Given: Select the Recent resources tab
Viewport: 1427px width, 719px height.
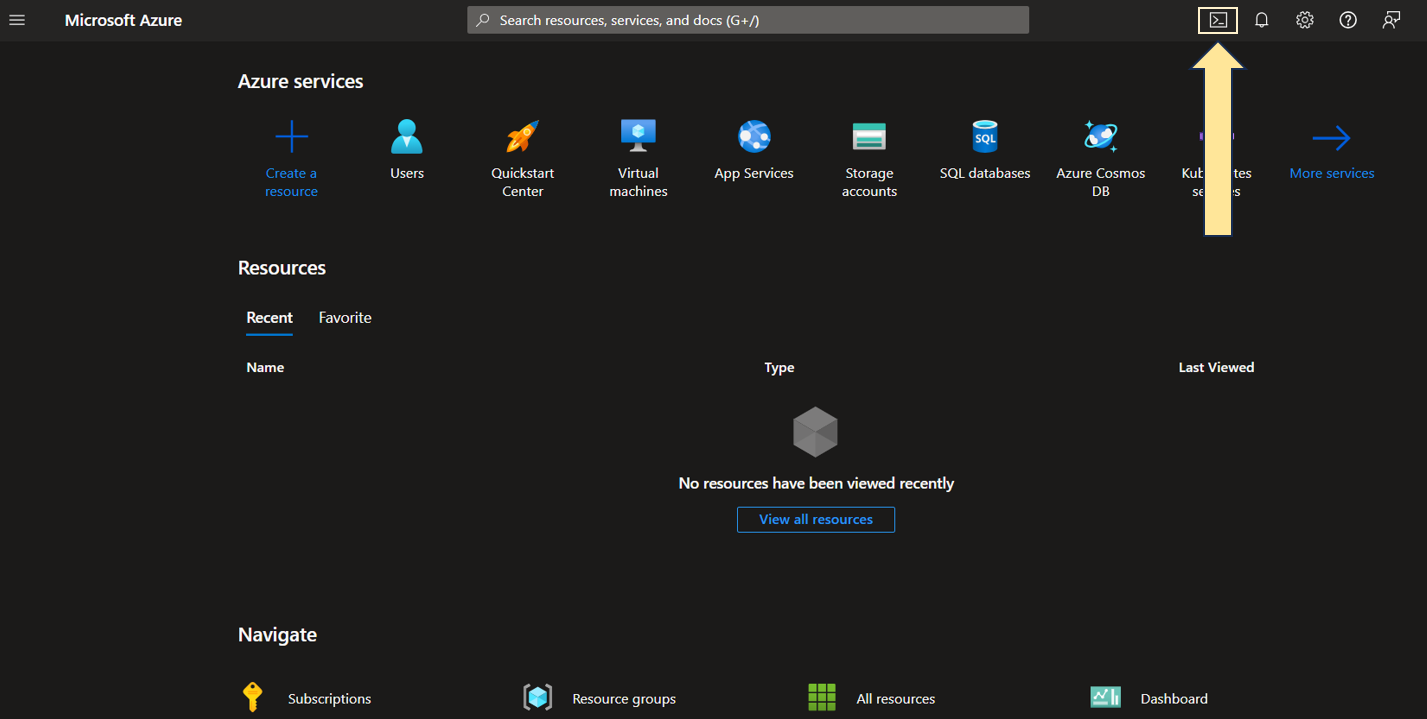Looking at the screenshot, I should (x=269, y=318).
